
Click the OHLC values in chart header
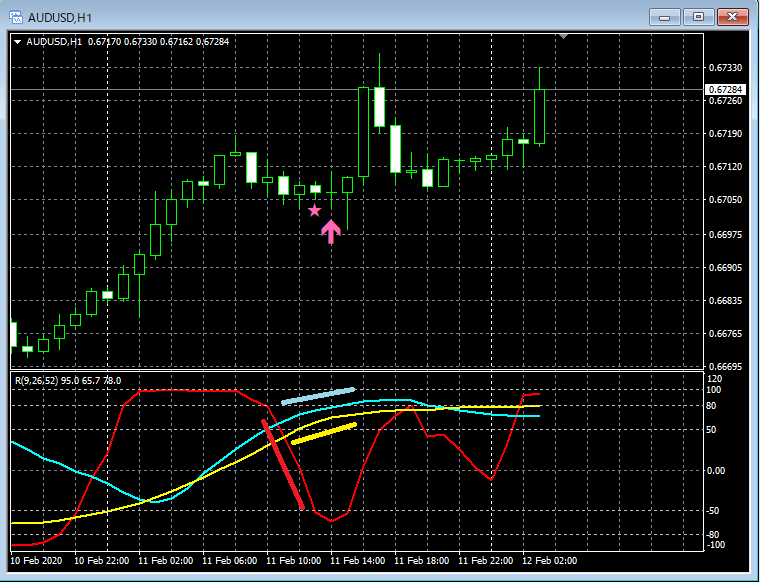coord(158,42)
